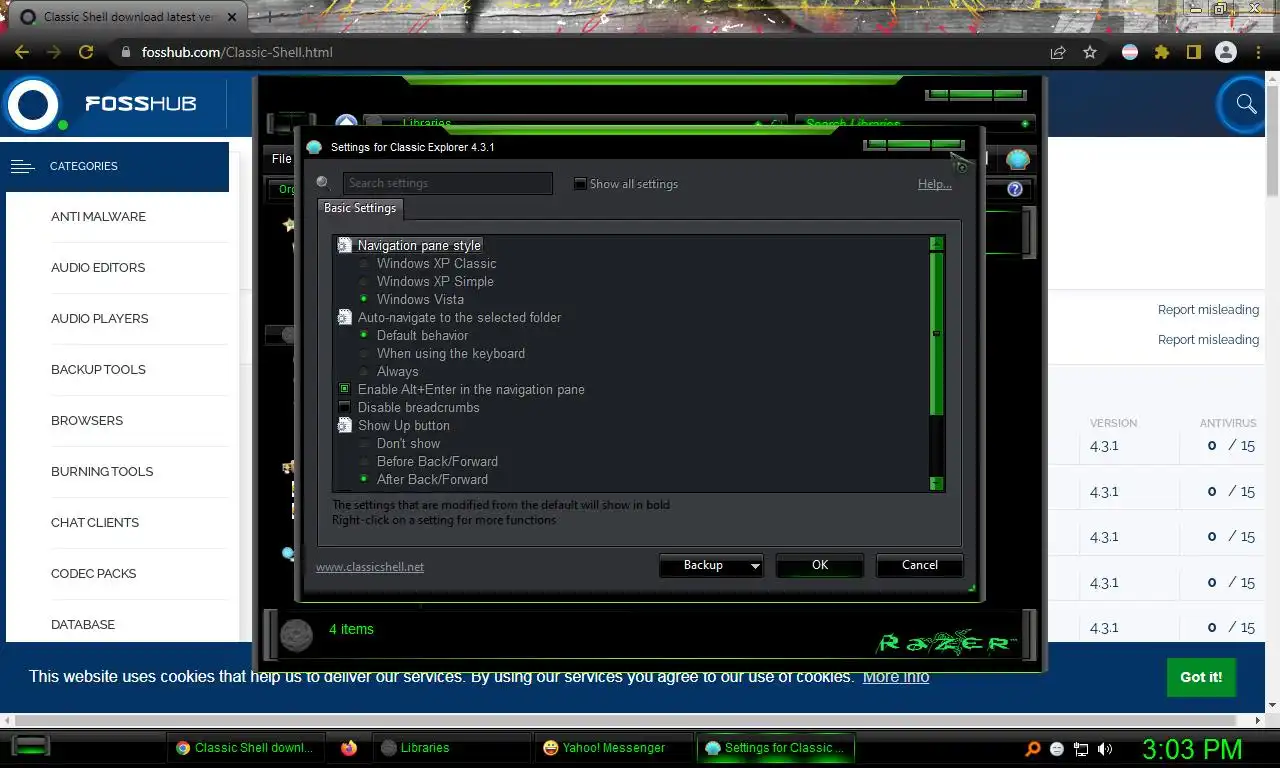Select Windows Vista navigation style
Image resolution: width=1280 pixels, height=768 pixels.
pyautogui.click(x=420, y=299)
